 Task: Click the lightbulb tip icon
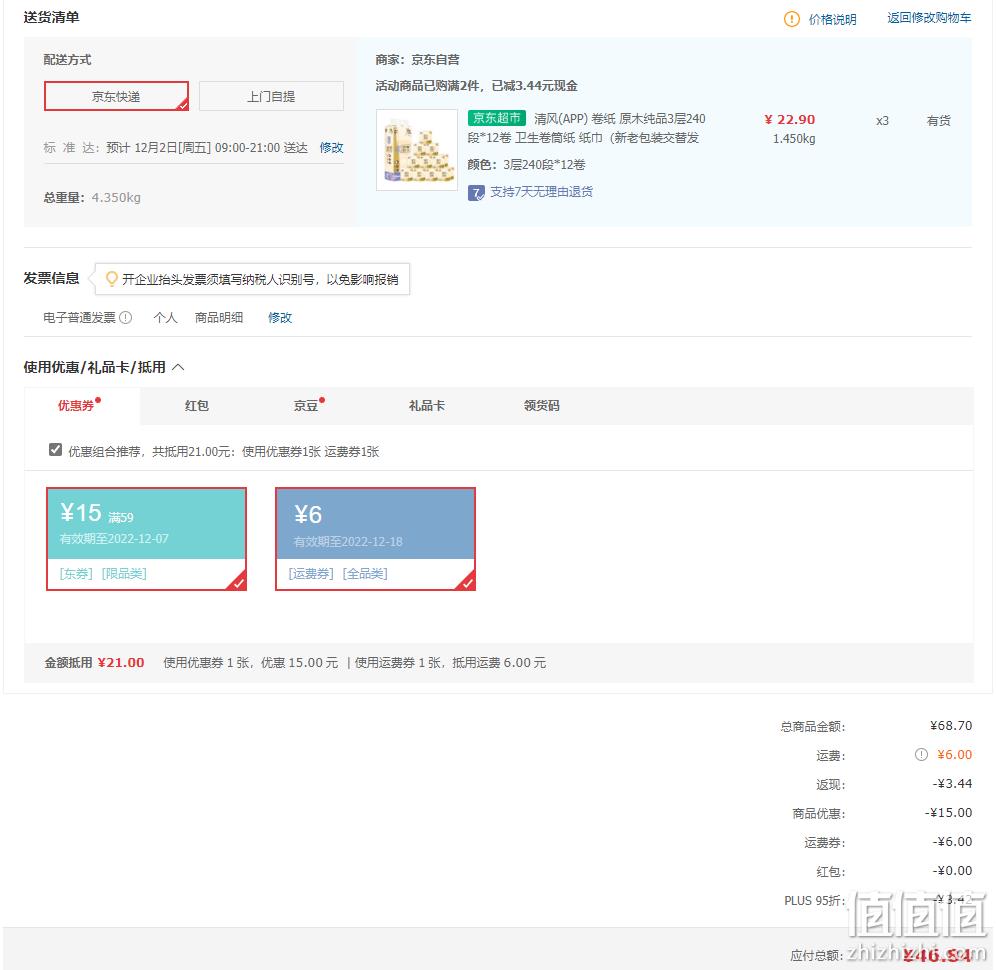coord(111,279)
